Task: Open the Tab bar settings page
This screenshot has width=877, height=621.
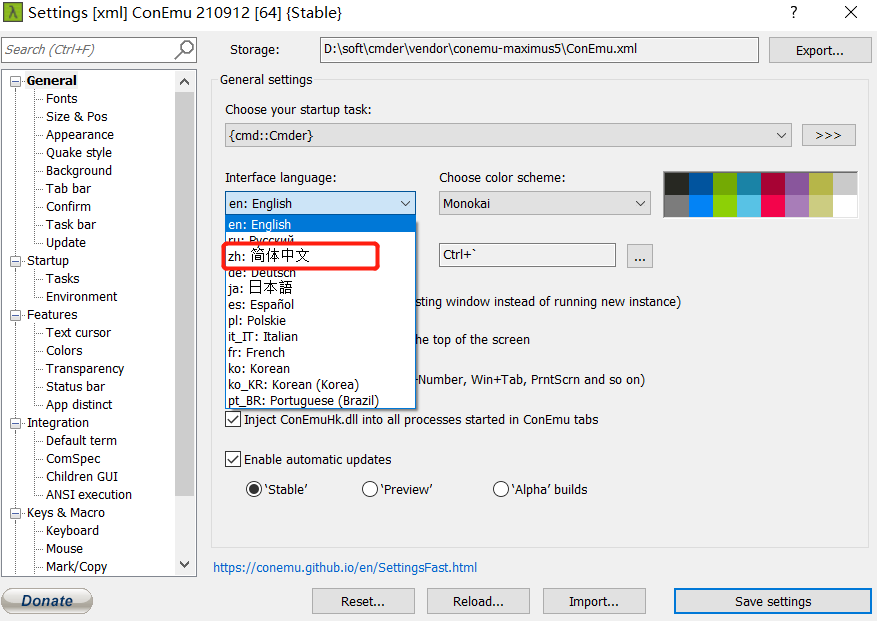Action: 68,189
